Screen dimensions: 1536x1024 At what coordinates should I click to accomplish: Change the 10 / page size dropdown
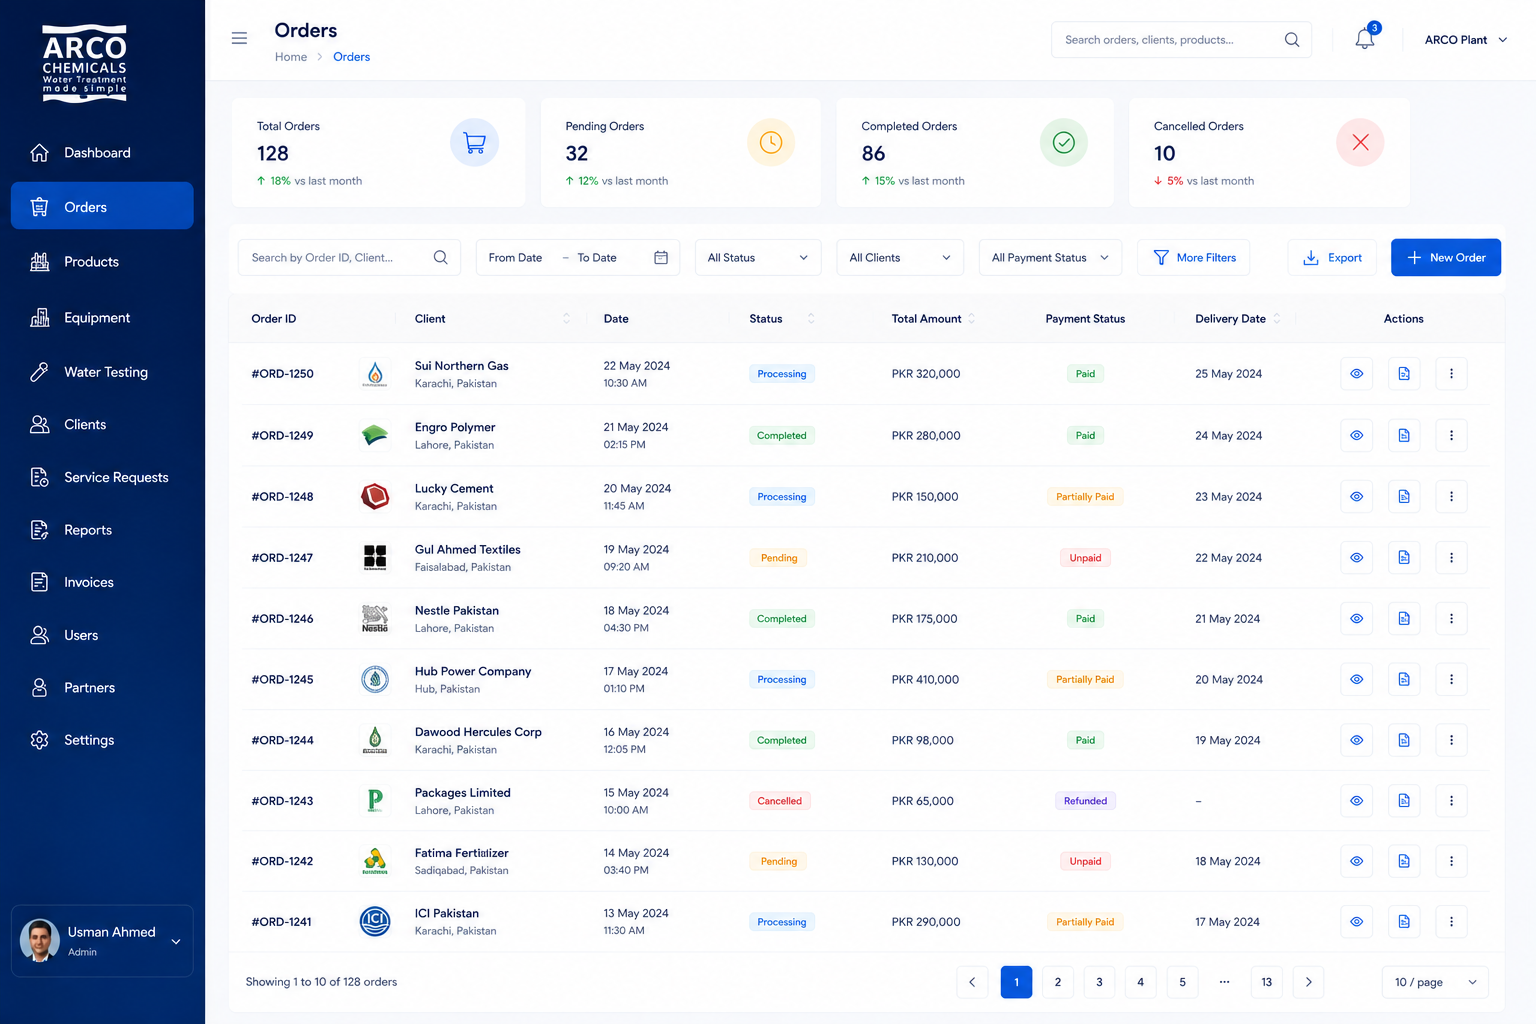coord(1435,982)
